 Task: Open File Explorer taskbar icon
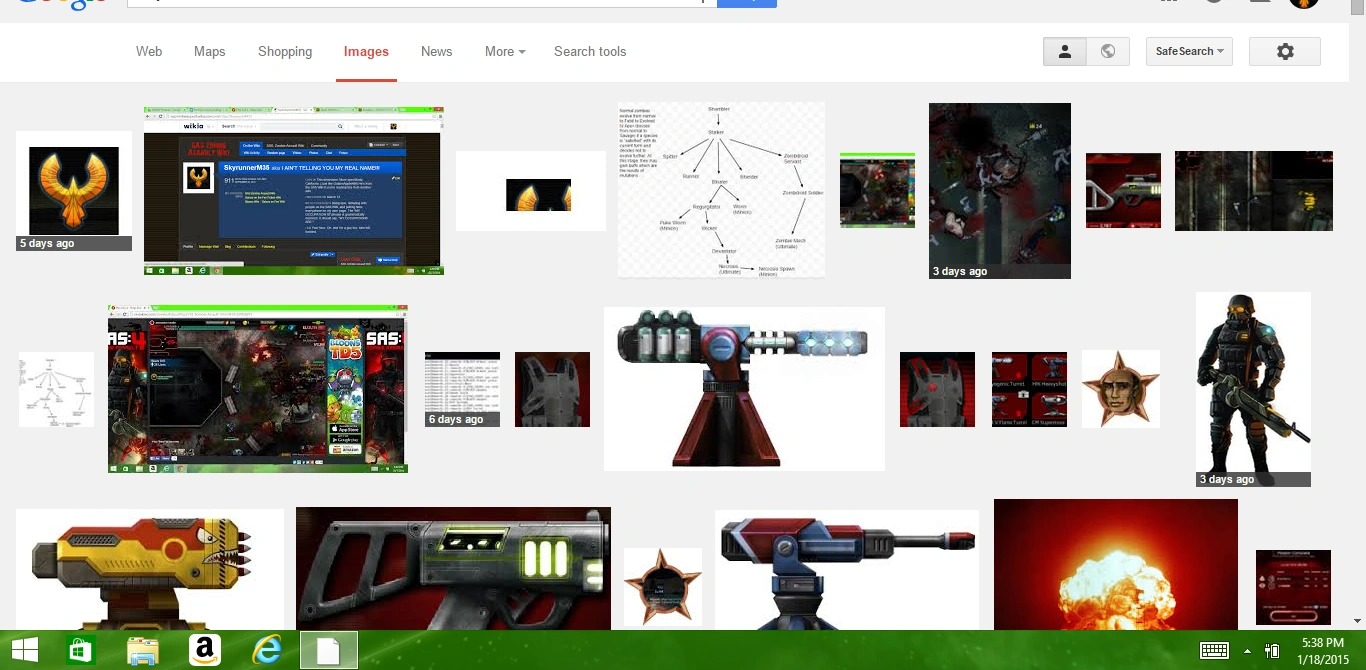tap(143, 652)
